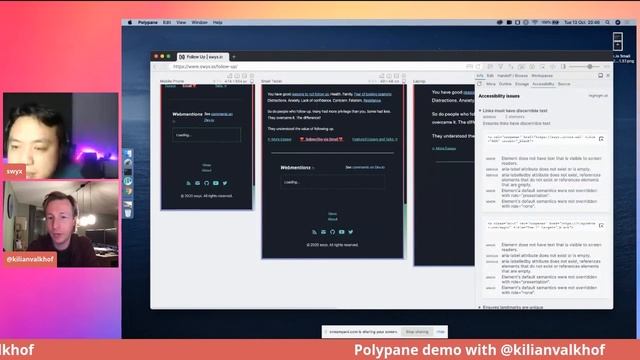Select the Workspaces tab in the panel header

[542, 76]
